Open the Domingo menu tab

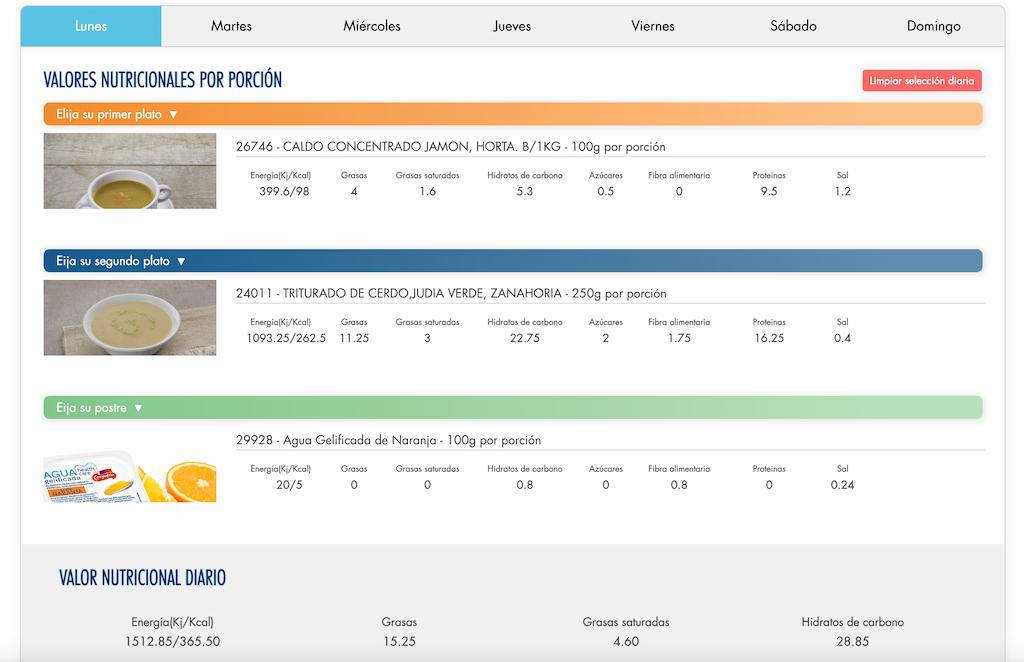[x=933, y=25]
